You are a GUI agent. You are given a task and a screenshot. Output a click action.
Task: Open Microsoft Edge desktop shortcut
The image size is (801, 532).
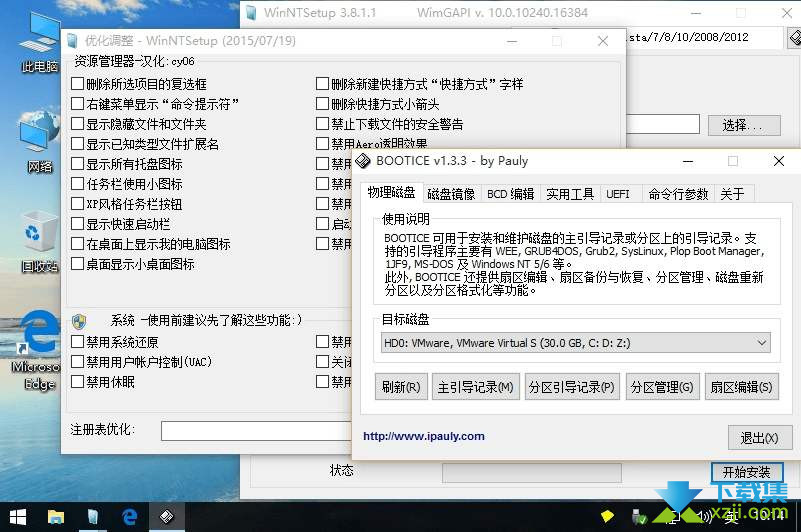tap(36, 350)
